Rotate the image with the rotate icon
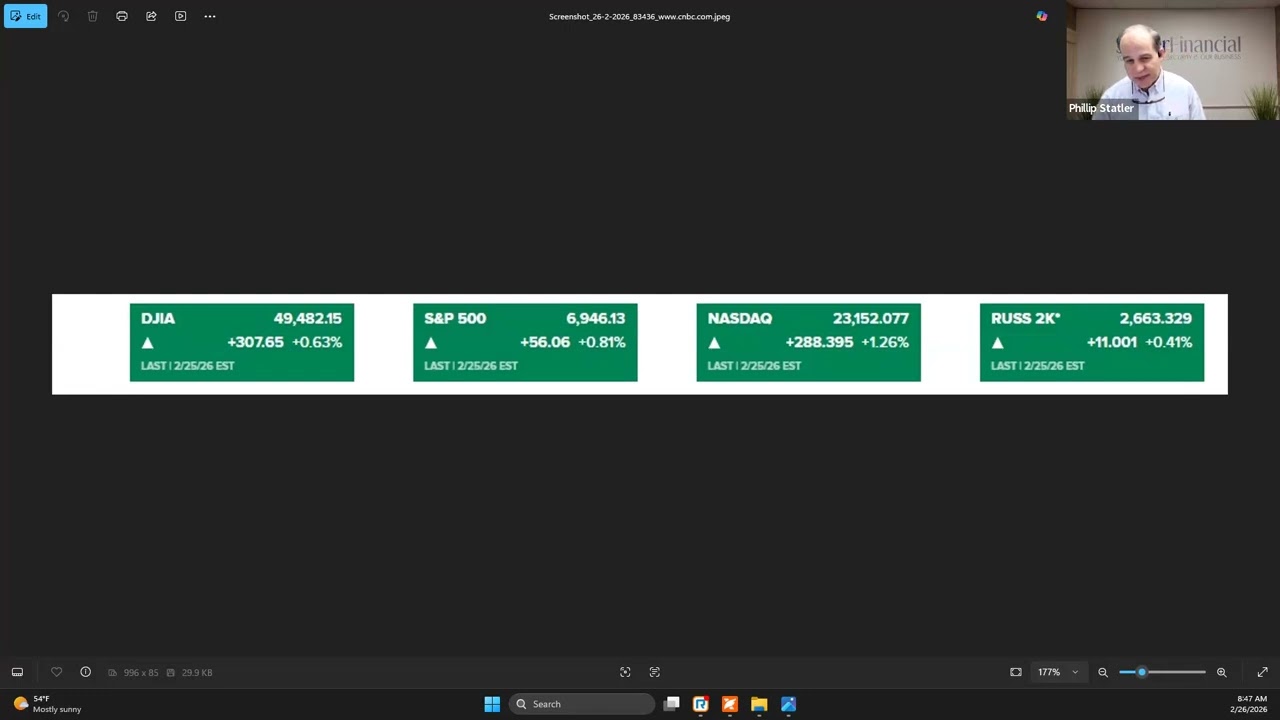This screenshot has height=720, width=1280. click(x=63, y=16)
